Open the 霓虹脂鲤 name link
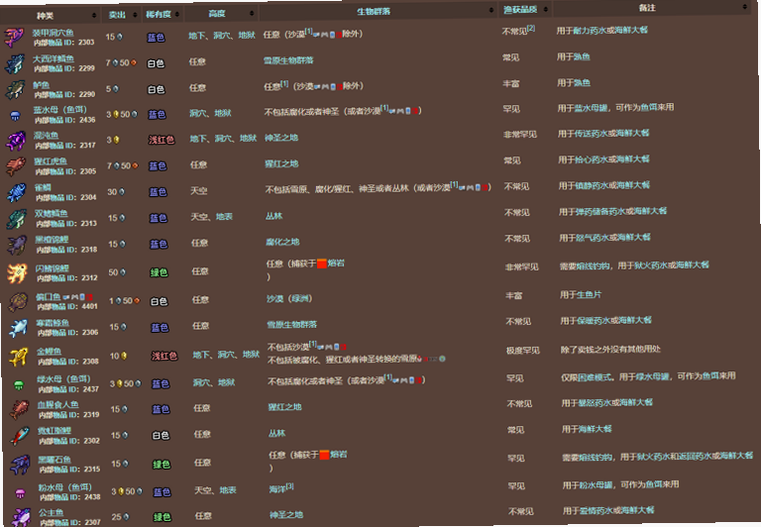Screen dimensions: 761x527 [54, 431]
